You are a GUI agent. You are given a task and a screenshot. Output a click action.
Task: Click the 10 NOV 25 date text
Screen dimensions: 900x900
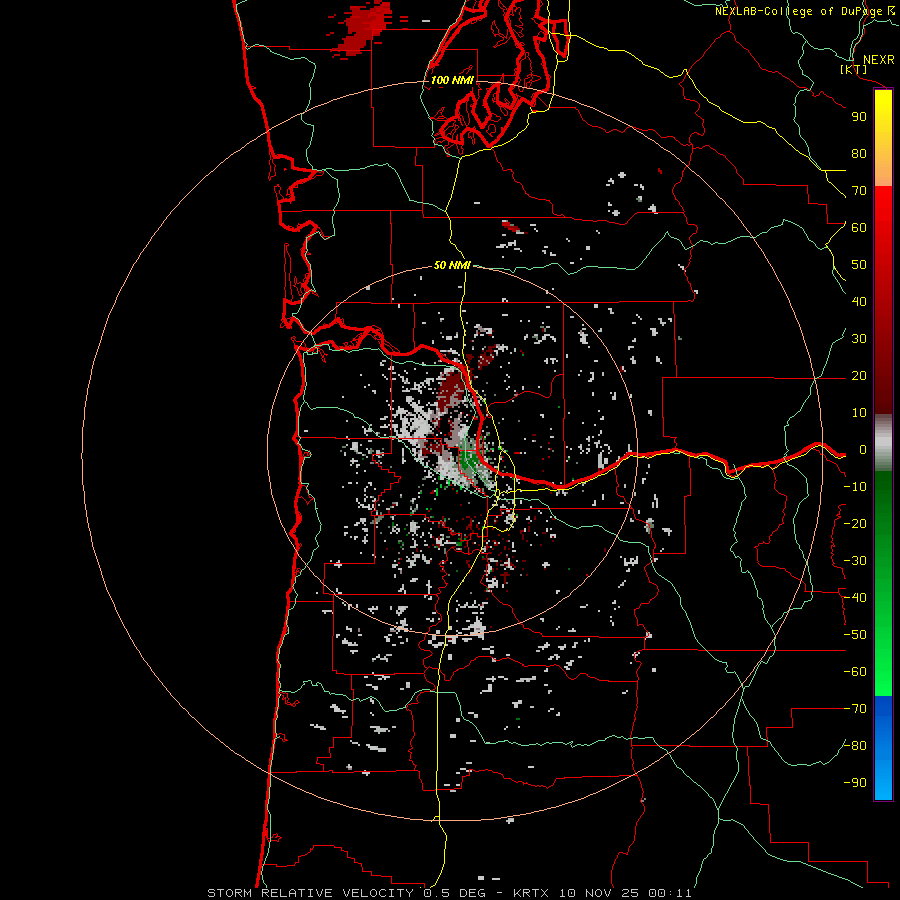[599, 893]
